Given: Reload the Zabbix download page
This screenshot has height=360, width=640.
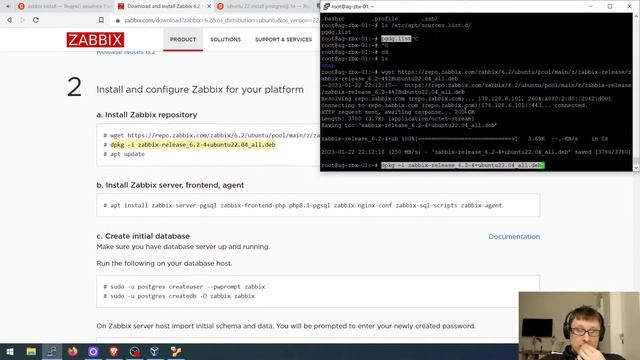Looking at the screenshot, I should (x=36, y=20).
